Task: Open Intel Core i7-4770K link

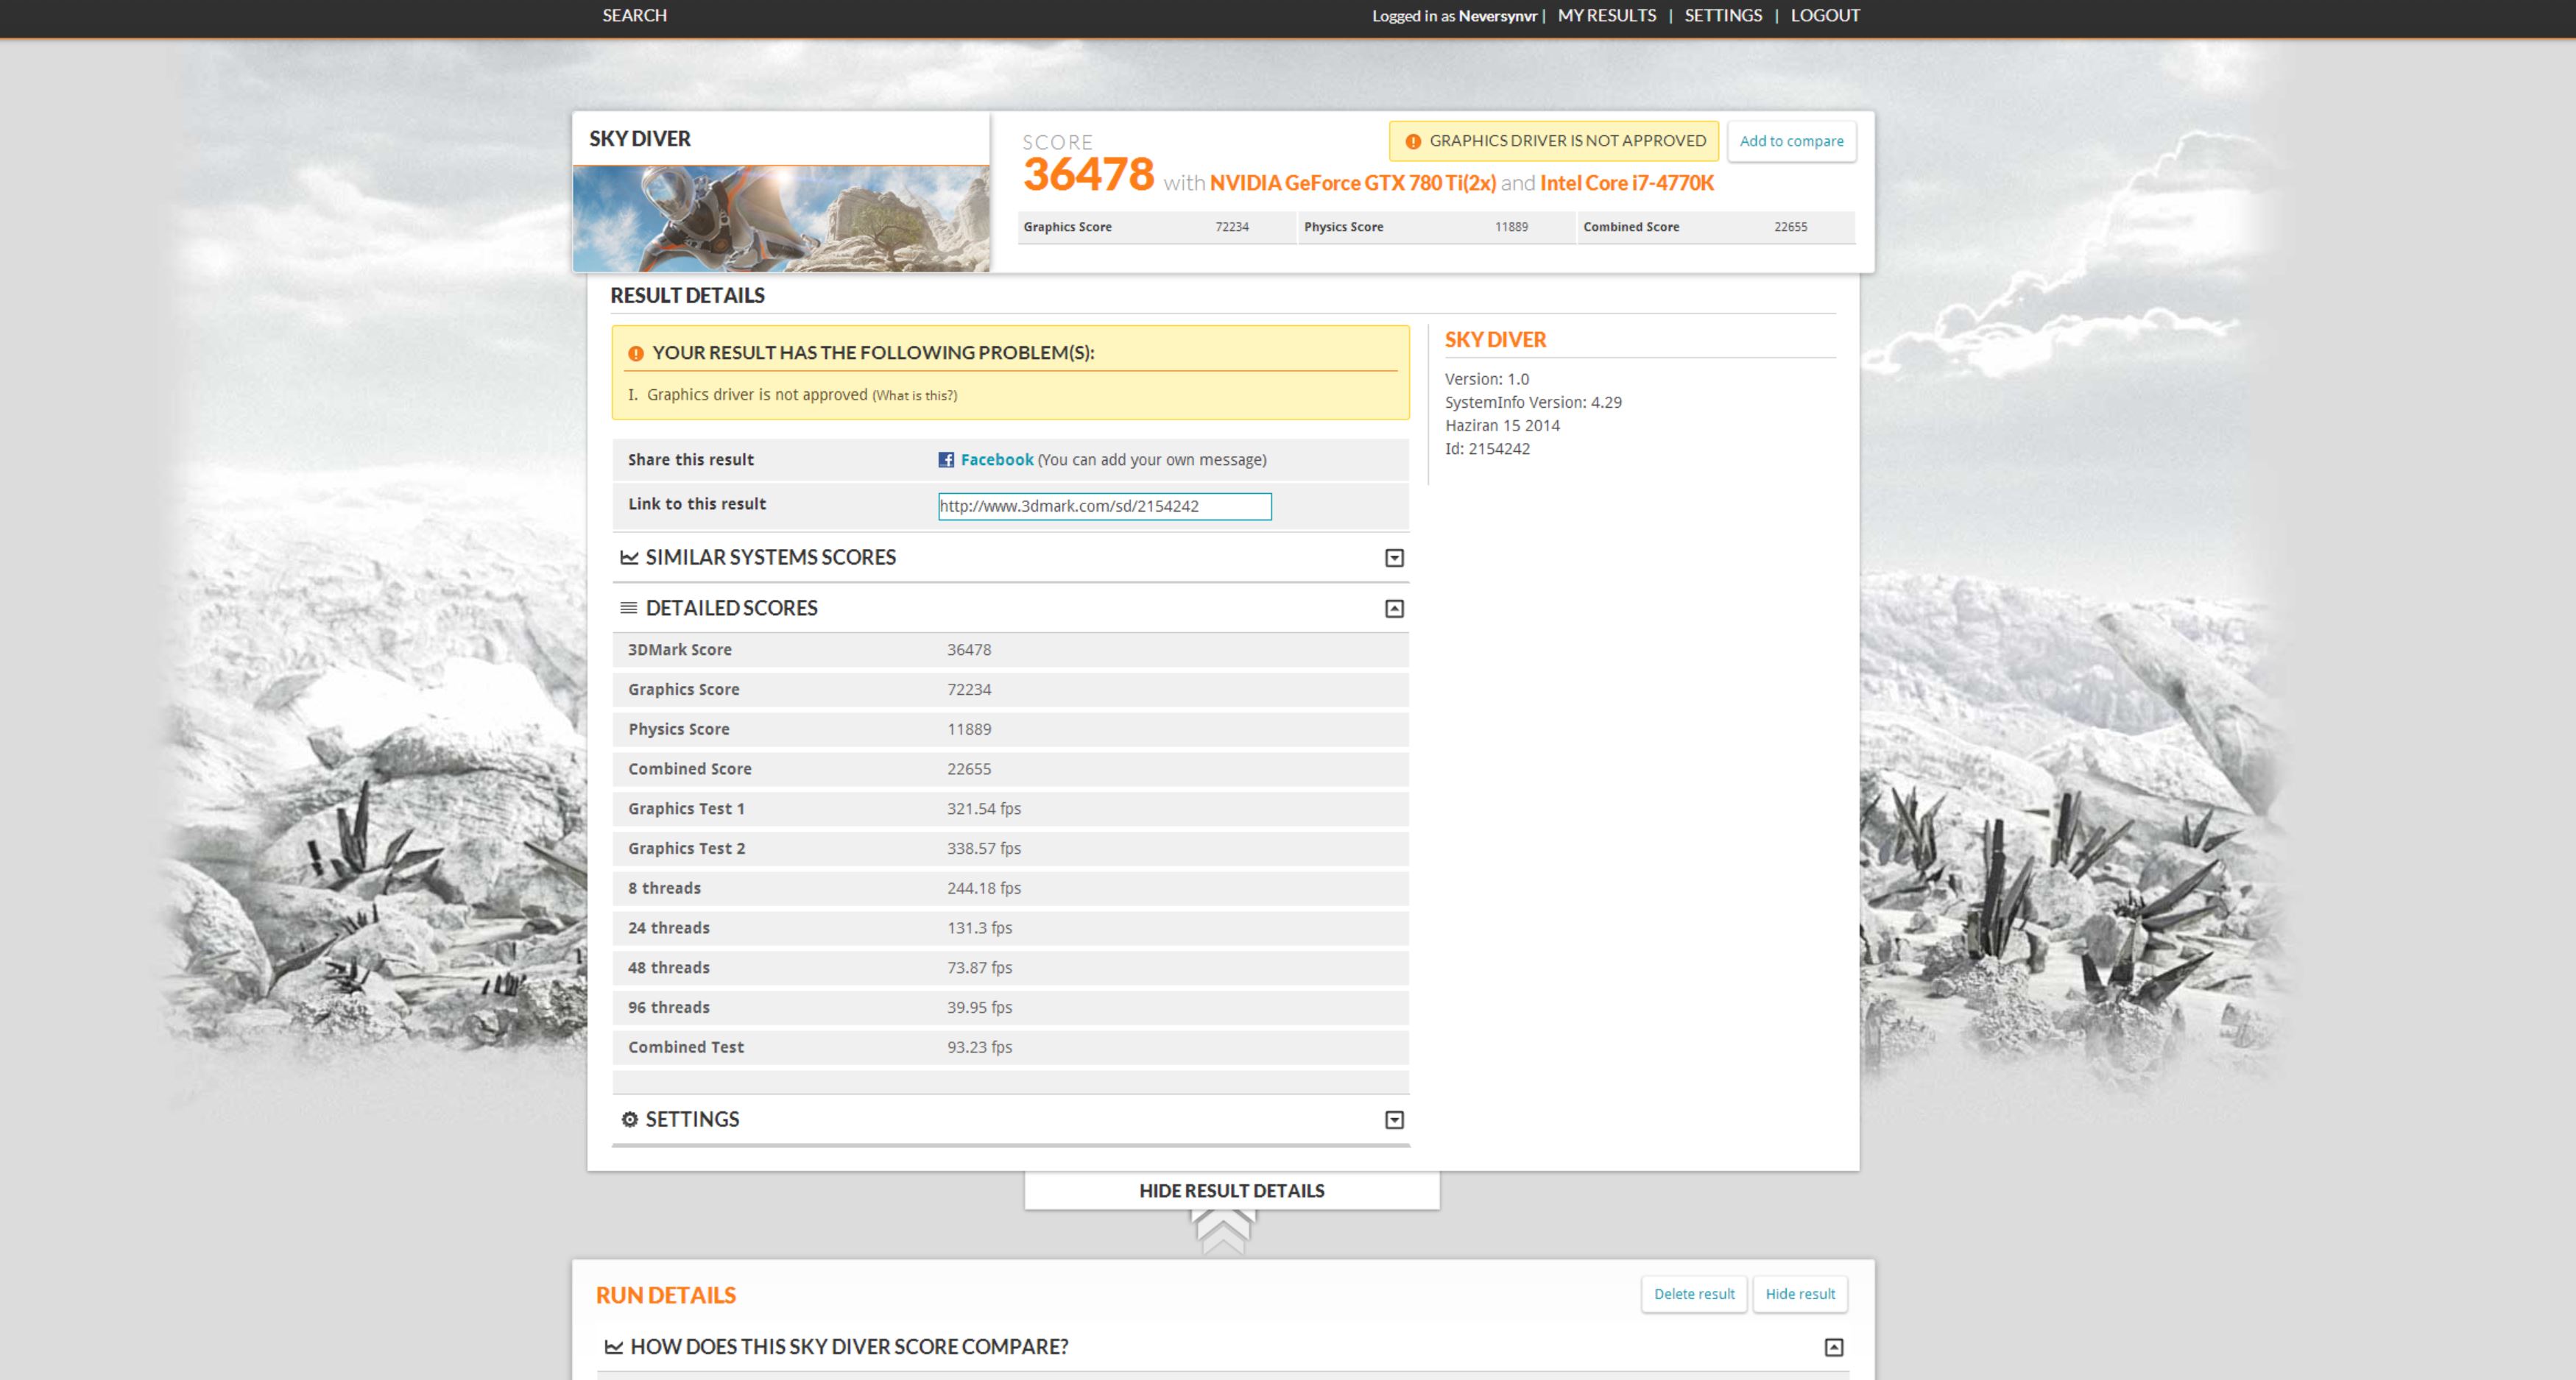Action: 1626,183
